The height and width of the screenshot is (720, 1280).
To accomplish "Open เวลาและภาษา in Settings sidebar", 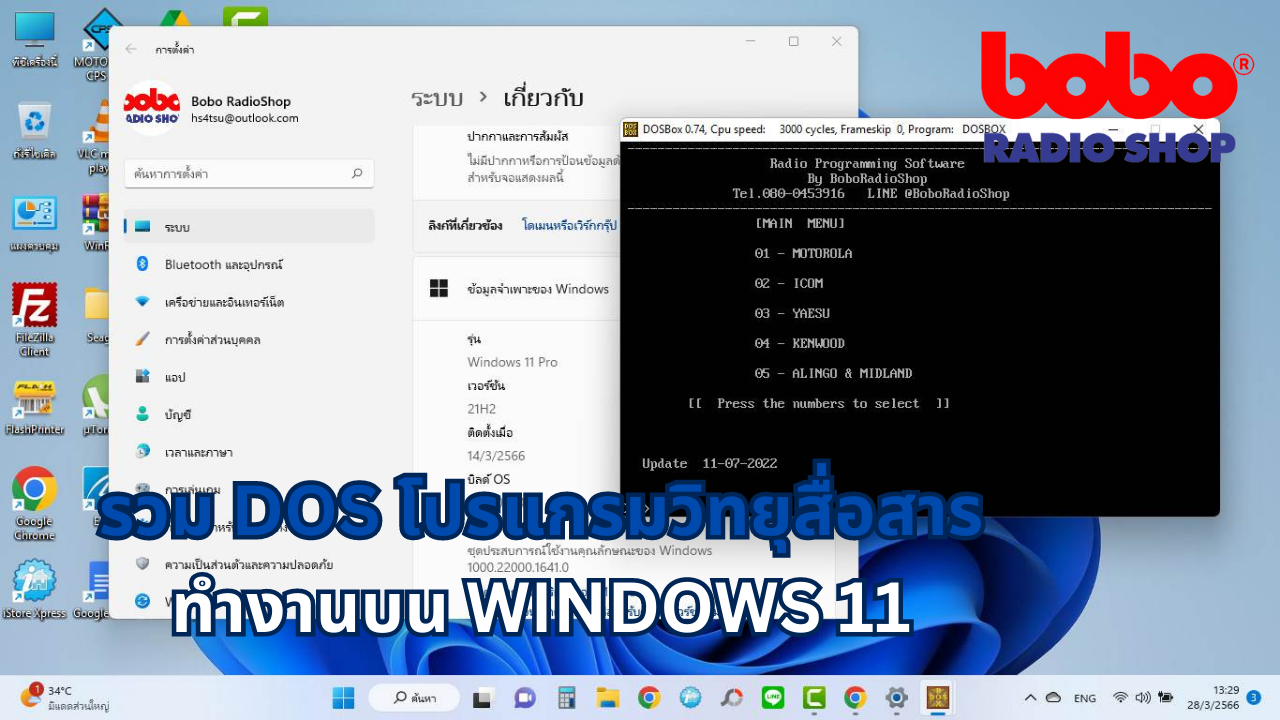I will [249, 453].
